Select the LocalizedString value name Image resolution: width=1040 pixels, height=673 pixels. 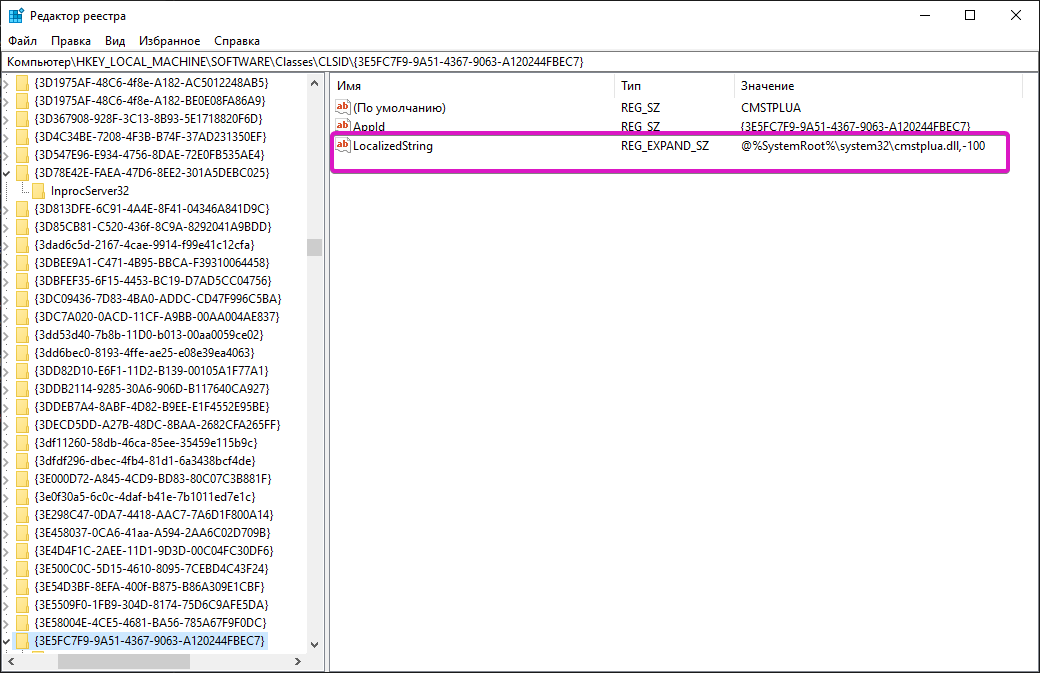(x=393, y=146)
